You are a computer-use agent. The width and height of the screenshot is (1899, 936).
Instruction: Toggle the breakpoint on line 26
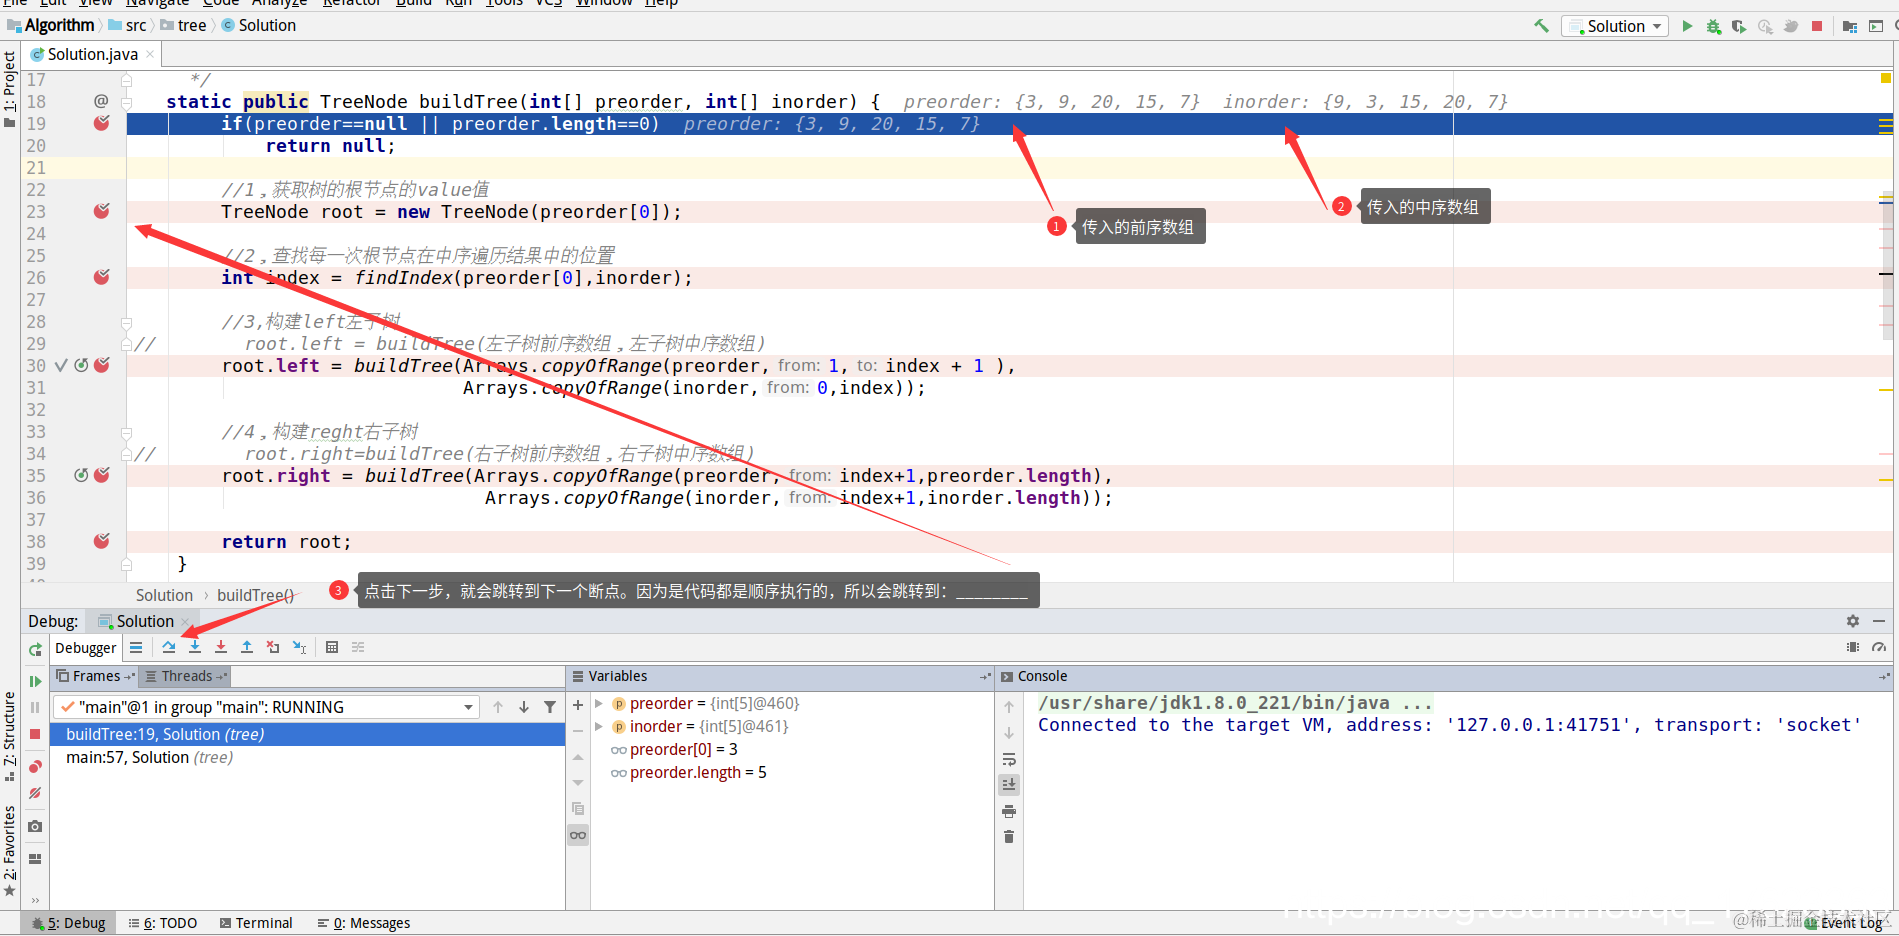102,277
